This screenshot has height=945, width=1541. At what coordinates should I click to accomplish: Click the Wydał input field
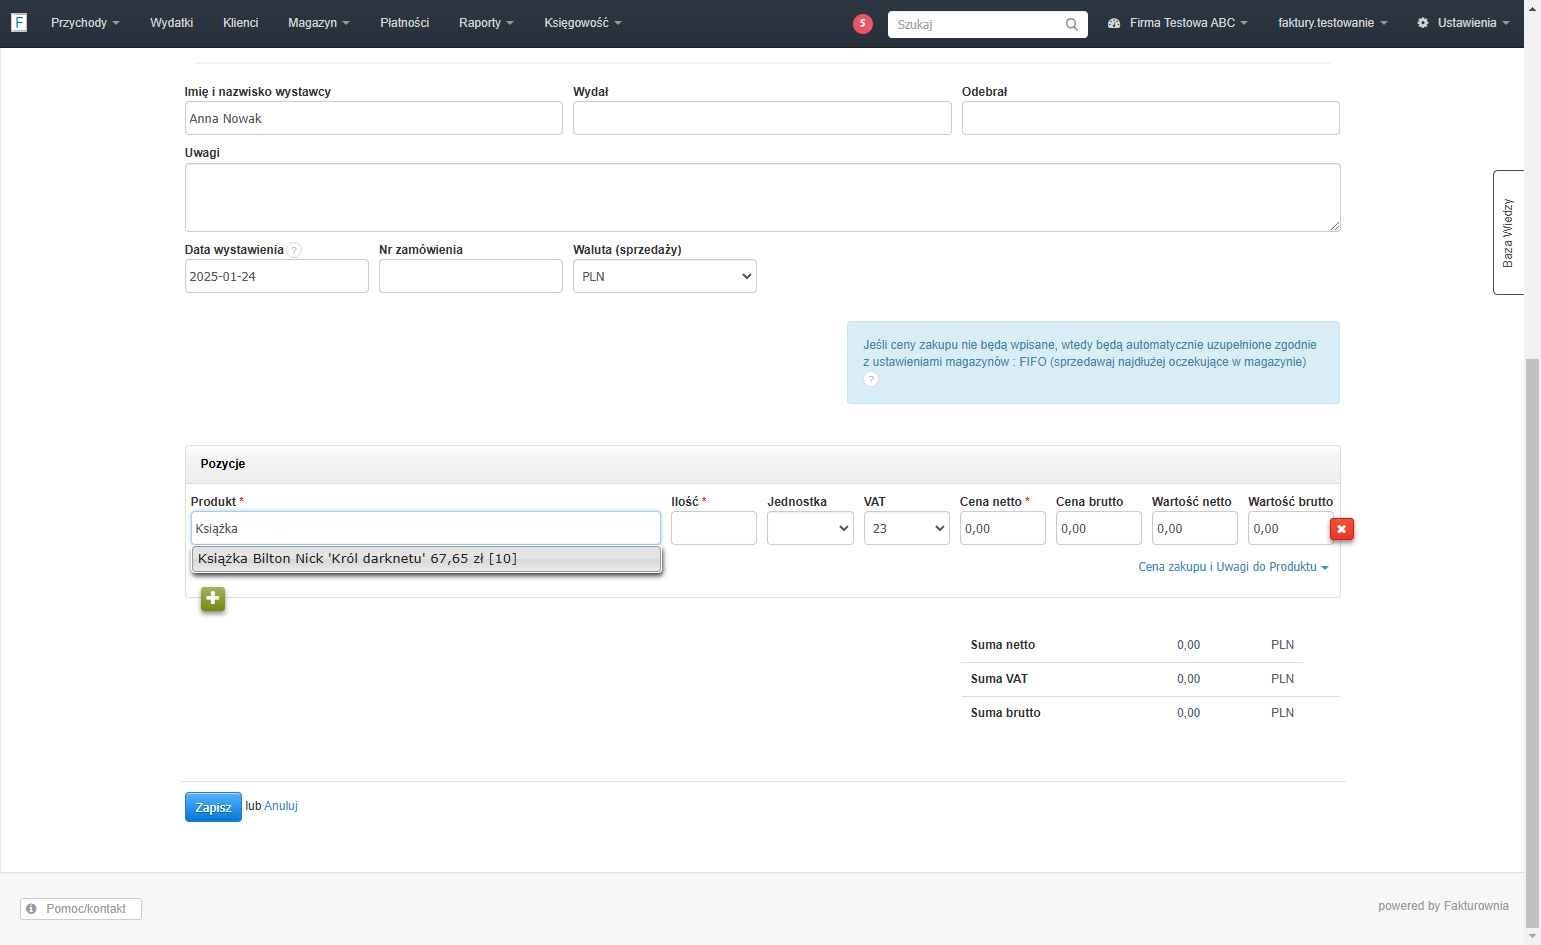coord(762,118)
